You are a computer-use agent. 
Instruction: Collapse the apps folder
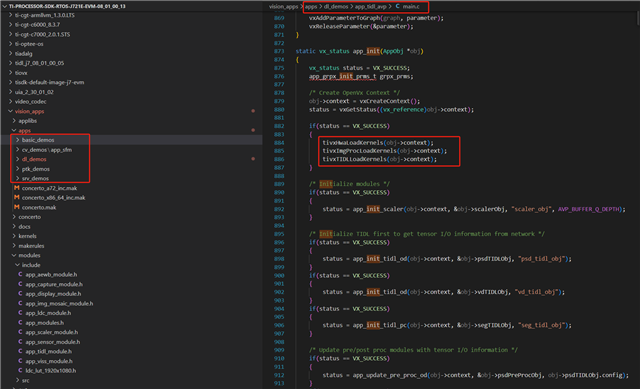coord(14,130)
